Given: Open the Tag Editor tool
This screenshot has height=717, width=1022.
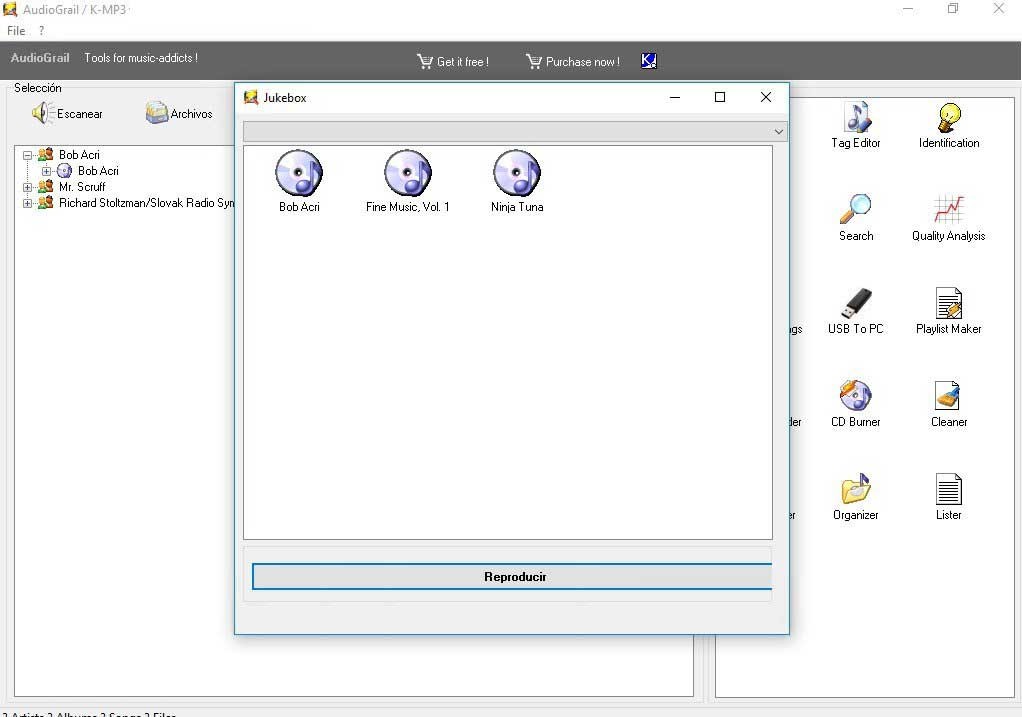Looking at the screenshot, I should point(856,119).
